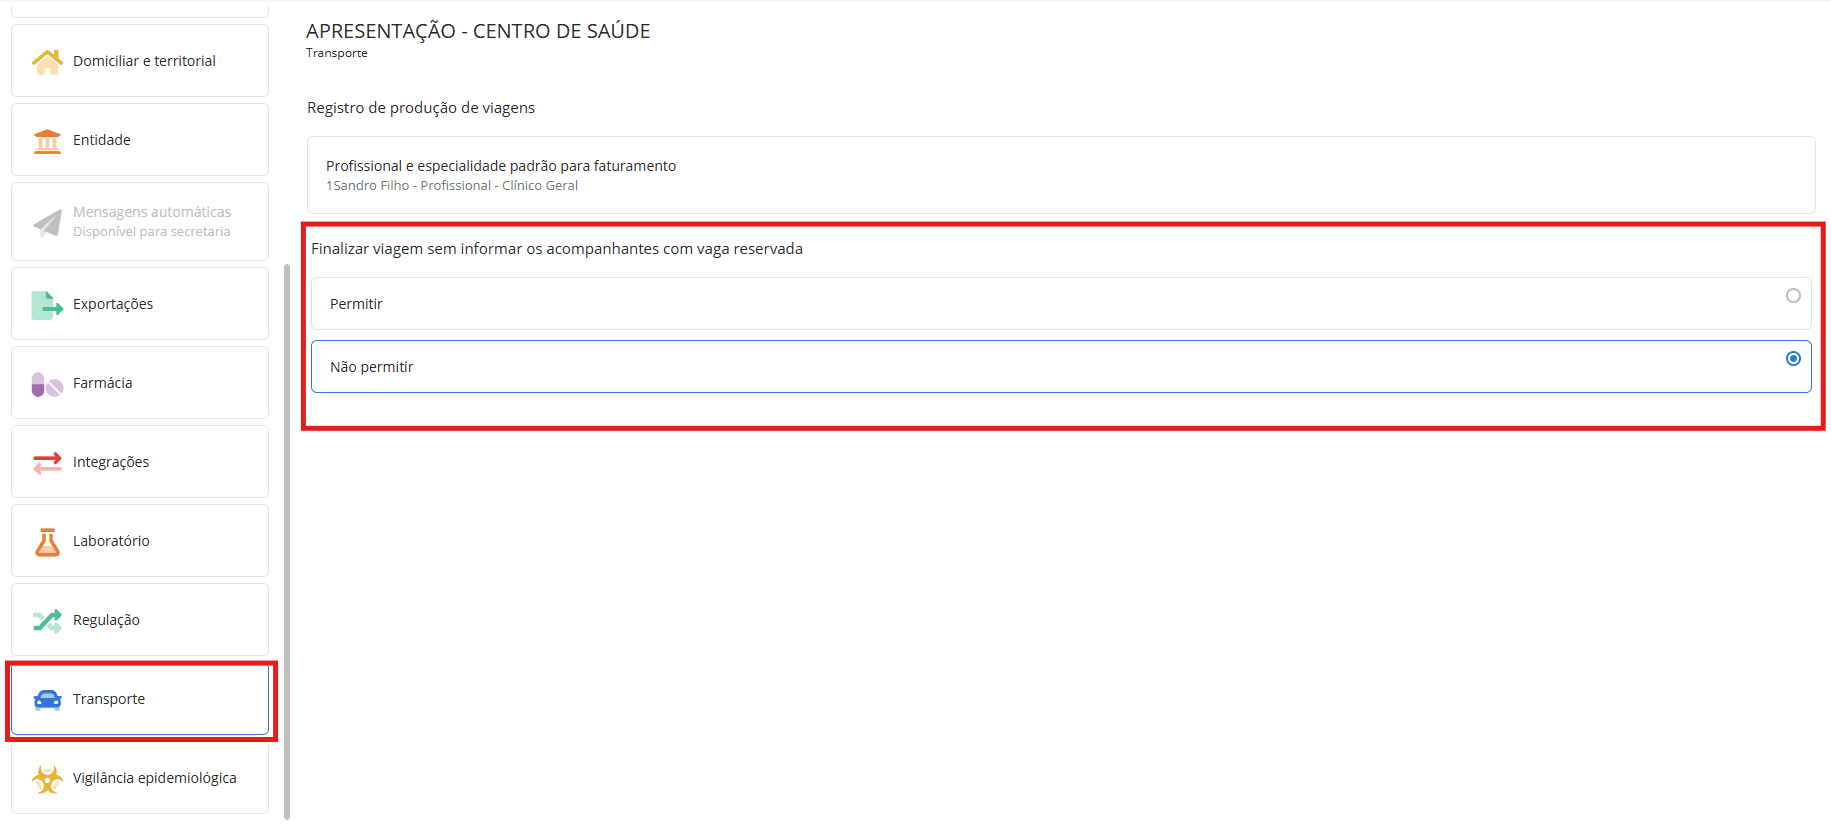Click Finalizar viagem sem informar acompanhantes label

click(557, 249)
